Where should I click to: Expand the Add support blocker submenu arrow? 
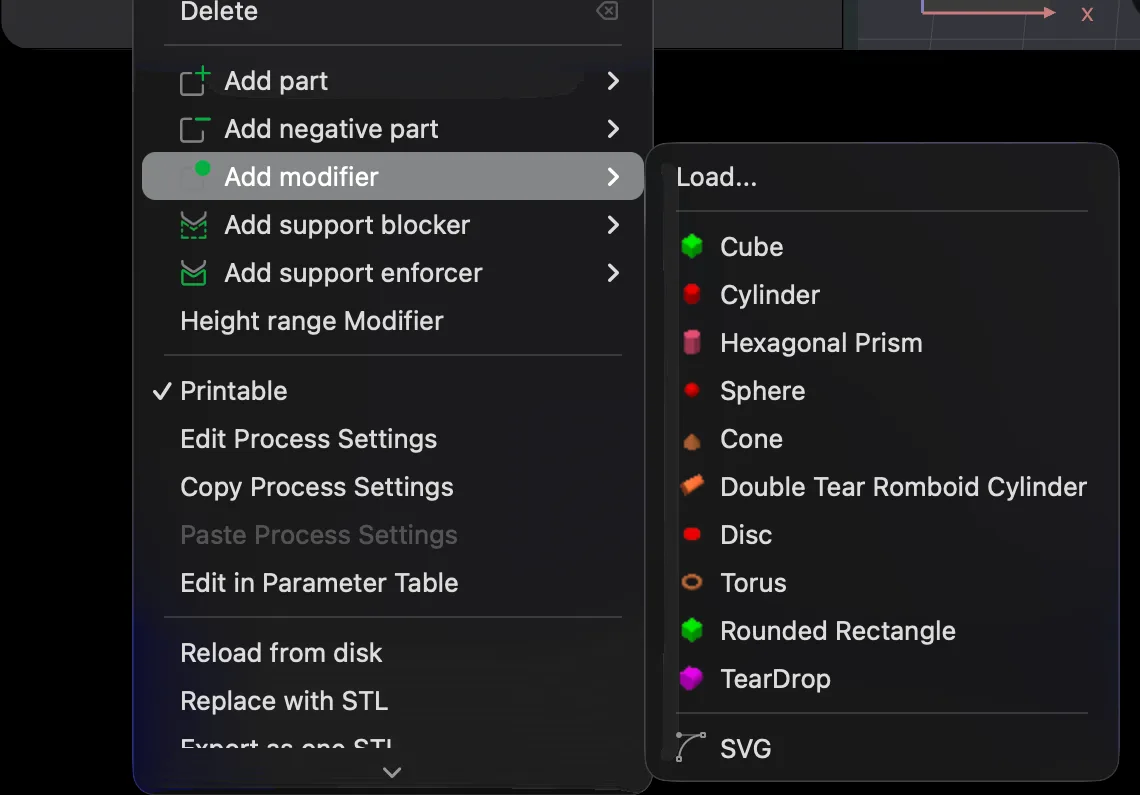pos(613,225)
